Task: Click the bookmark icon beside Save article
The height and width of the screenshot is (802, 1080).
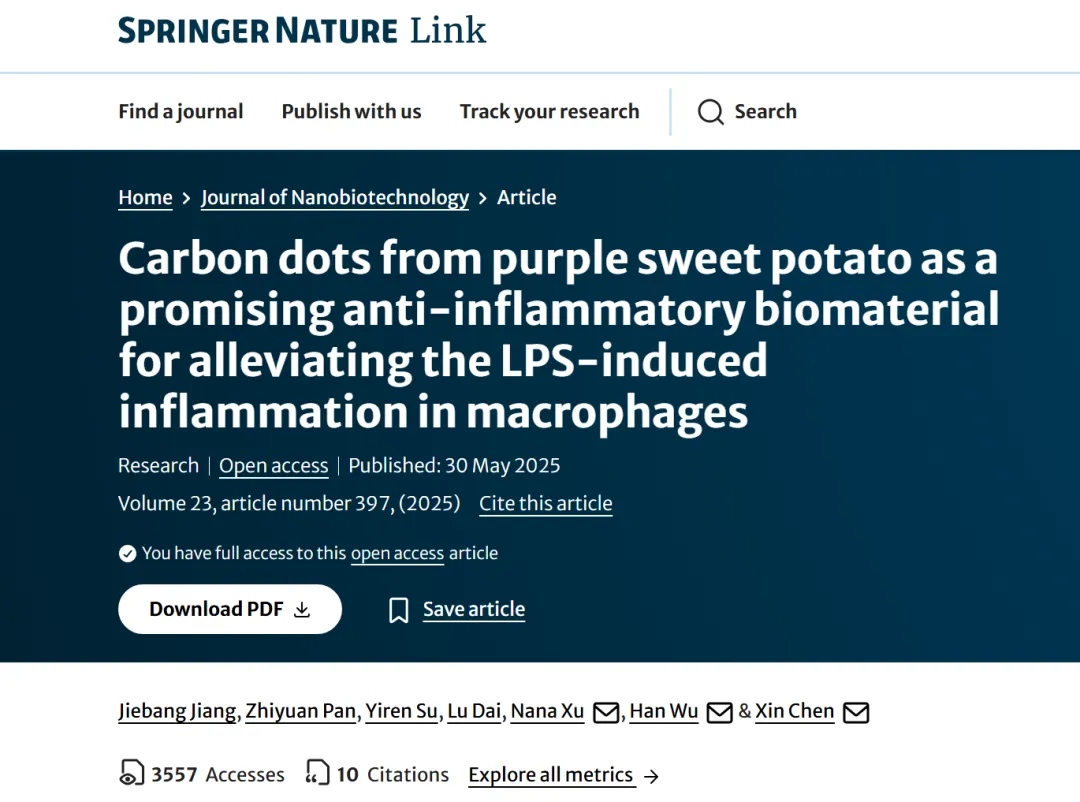Action: point(399,610)
